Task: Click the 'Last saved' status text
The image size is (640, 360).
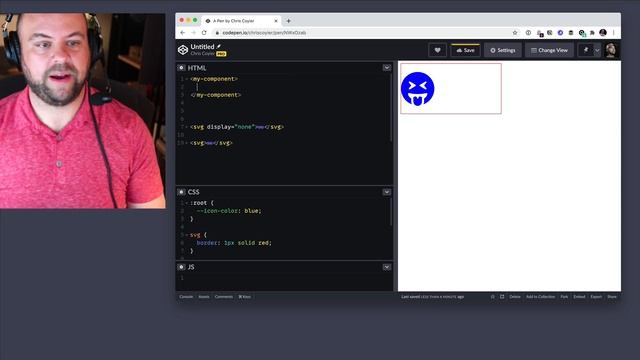Action: click(x=433, y=297)
